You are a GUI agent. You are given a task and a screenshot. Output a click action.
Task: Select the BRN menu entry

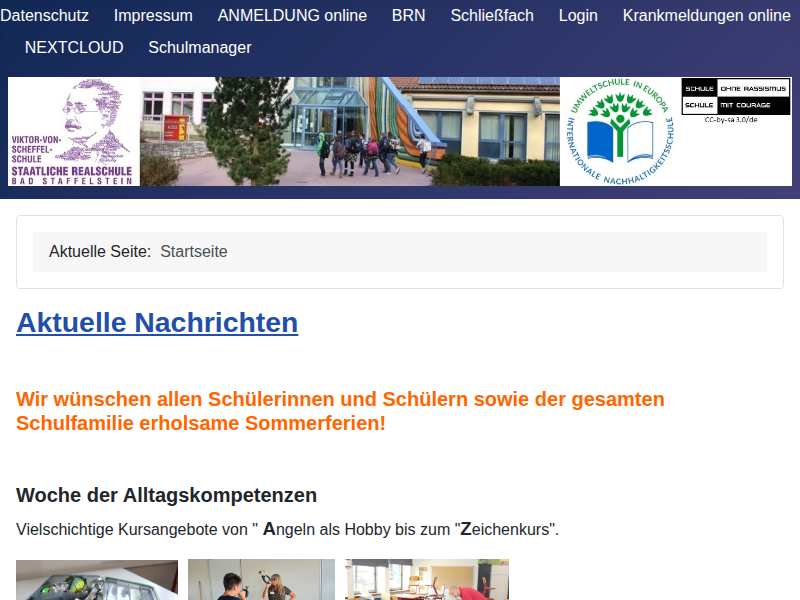tap(409, 15)
